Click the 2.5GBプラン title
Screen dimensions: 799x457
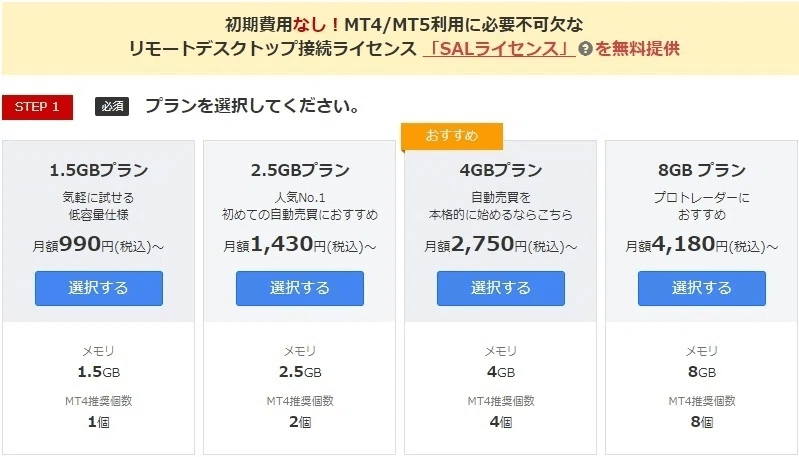click(x=300, y=170)
